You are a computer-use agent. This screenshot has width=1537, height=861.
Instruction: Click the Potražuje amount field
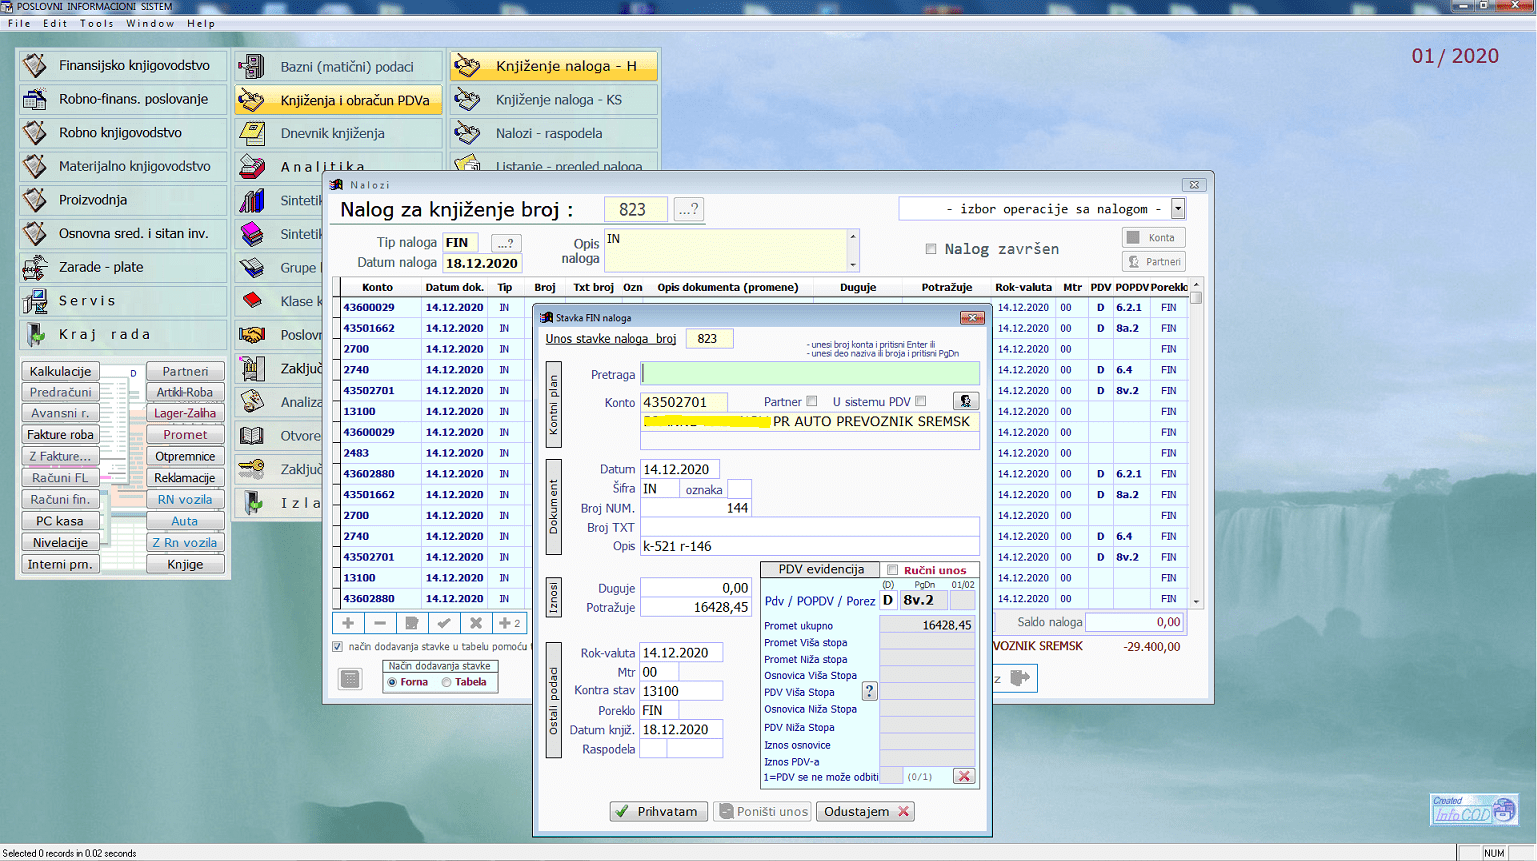tap(695, 607)
